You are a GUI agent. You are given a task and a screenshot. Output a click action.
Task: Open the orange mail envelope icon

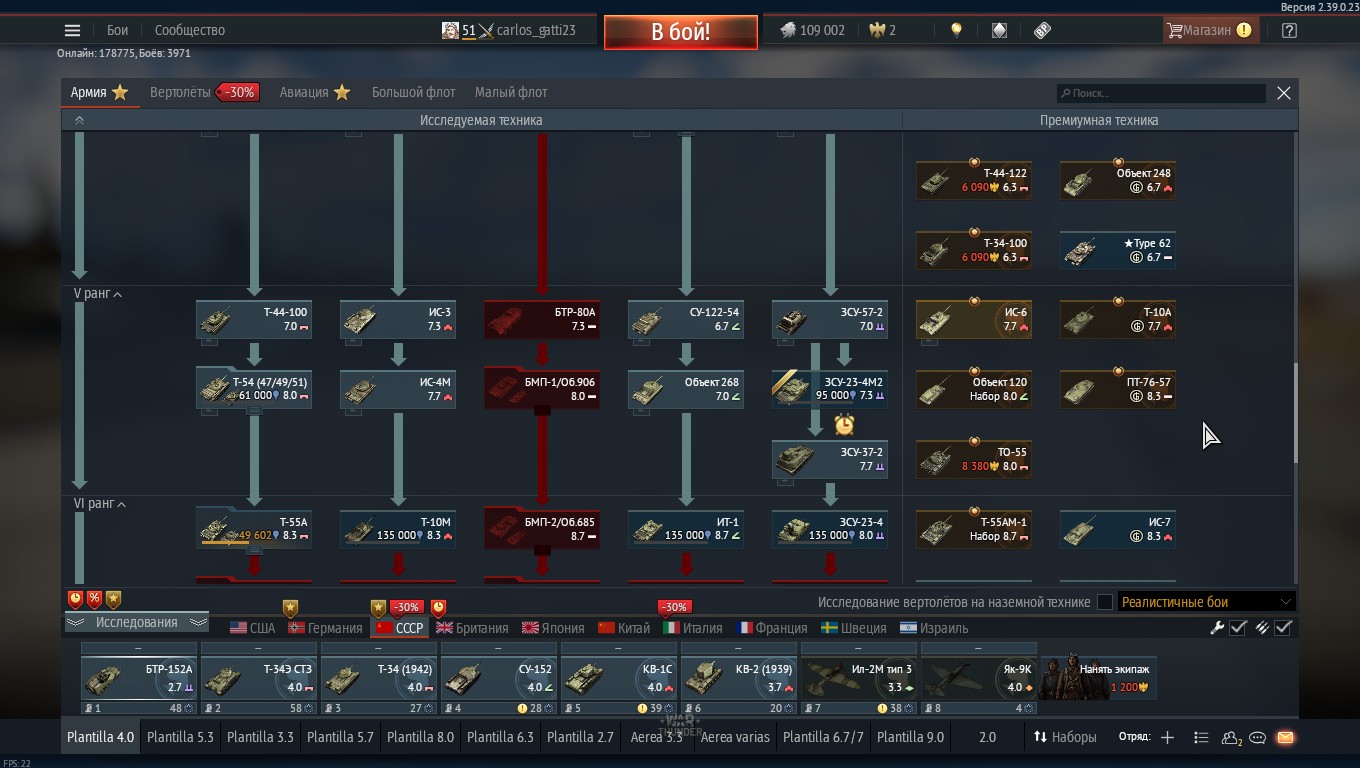click(x=1285, y=737)
